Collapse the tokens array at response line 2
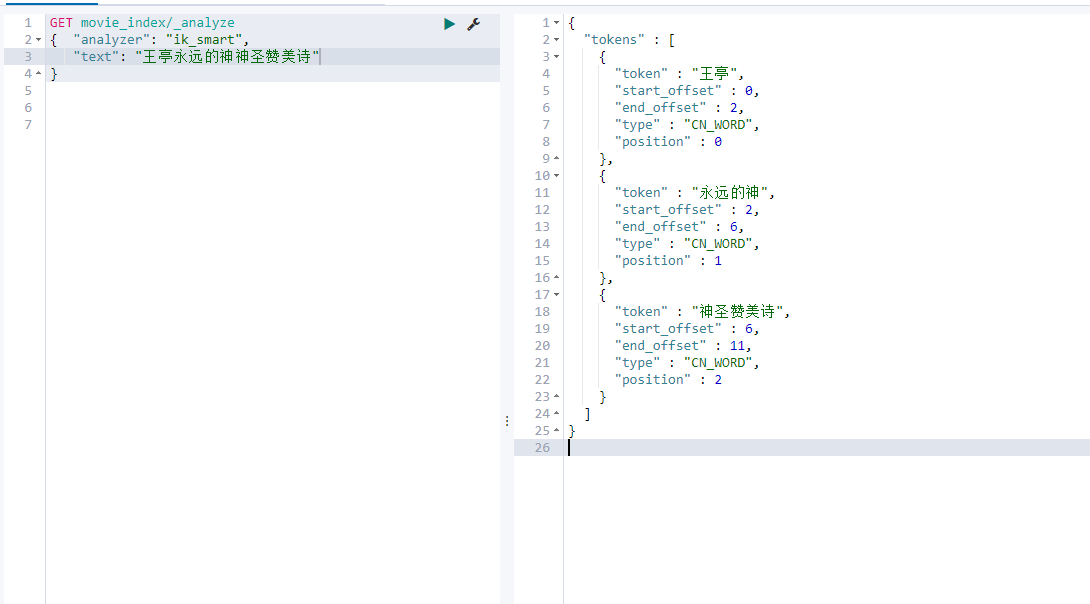The width and height of the screenshot is (1090, 604). click(556, 40)
